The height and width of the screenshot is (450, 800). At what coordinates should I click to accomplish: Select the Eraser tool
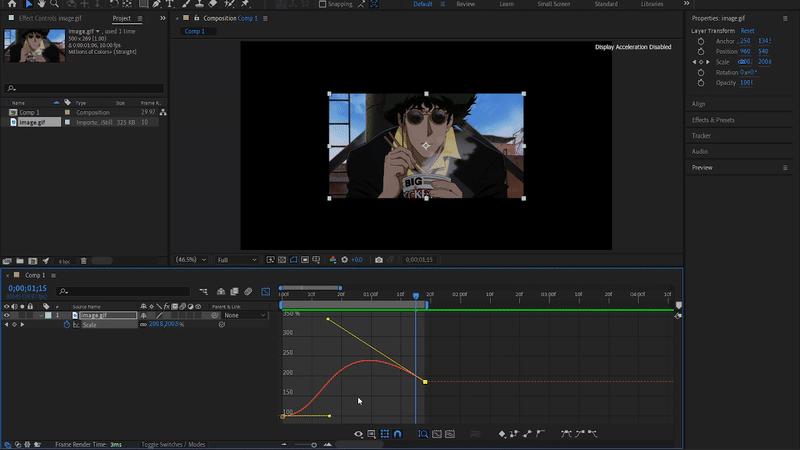click(x=213, y=4)
